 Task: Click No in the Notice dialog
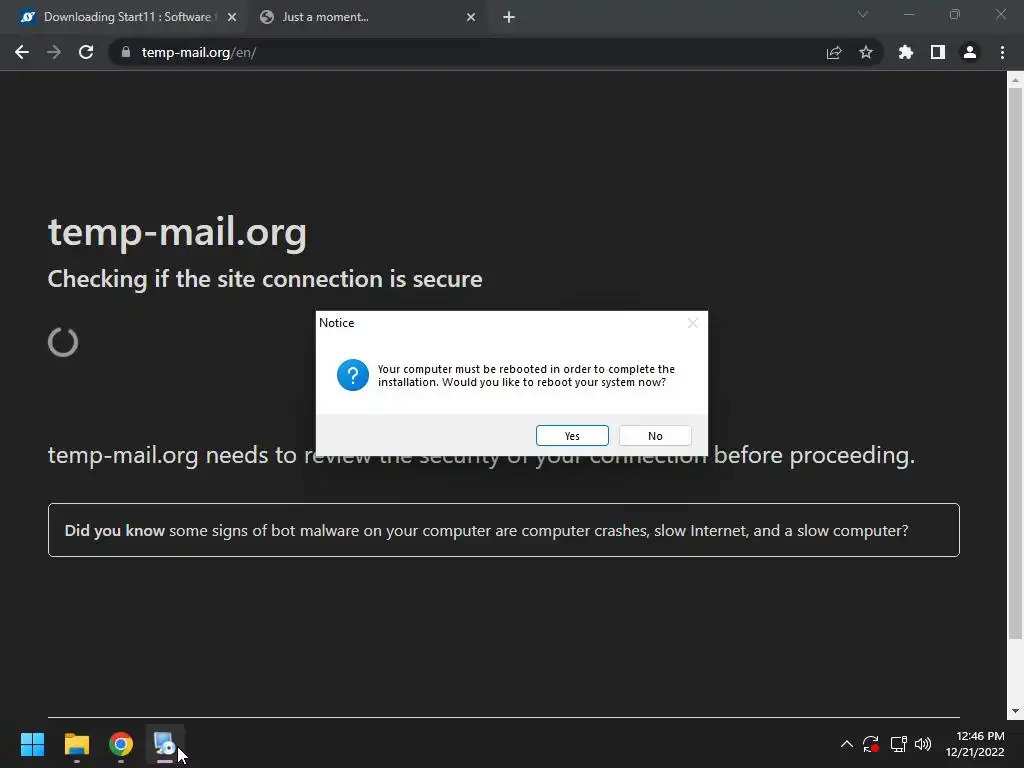655,436
